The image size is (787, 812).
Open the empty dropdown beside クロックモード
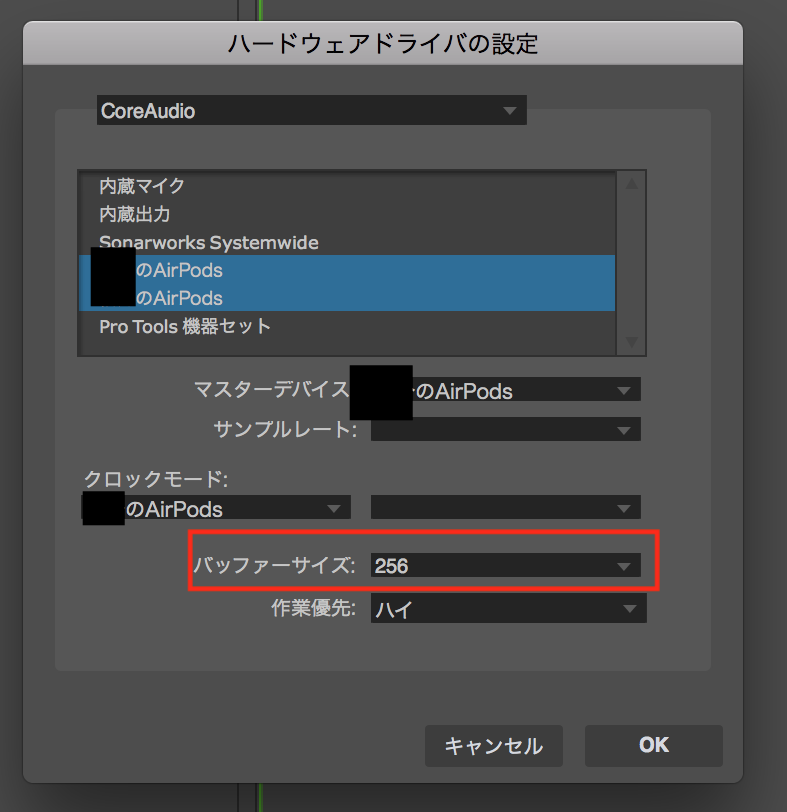505,507
